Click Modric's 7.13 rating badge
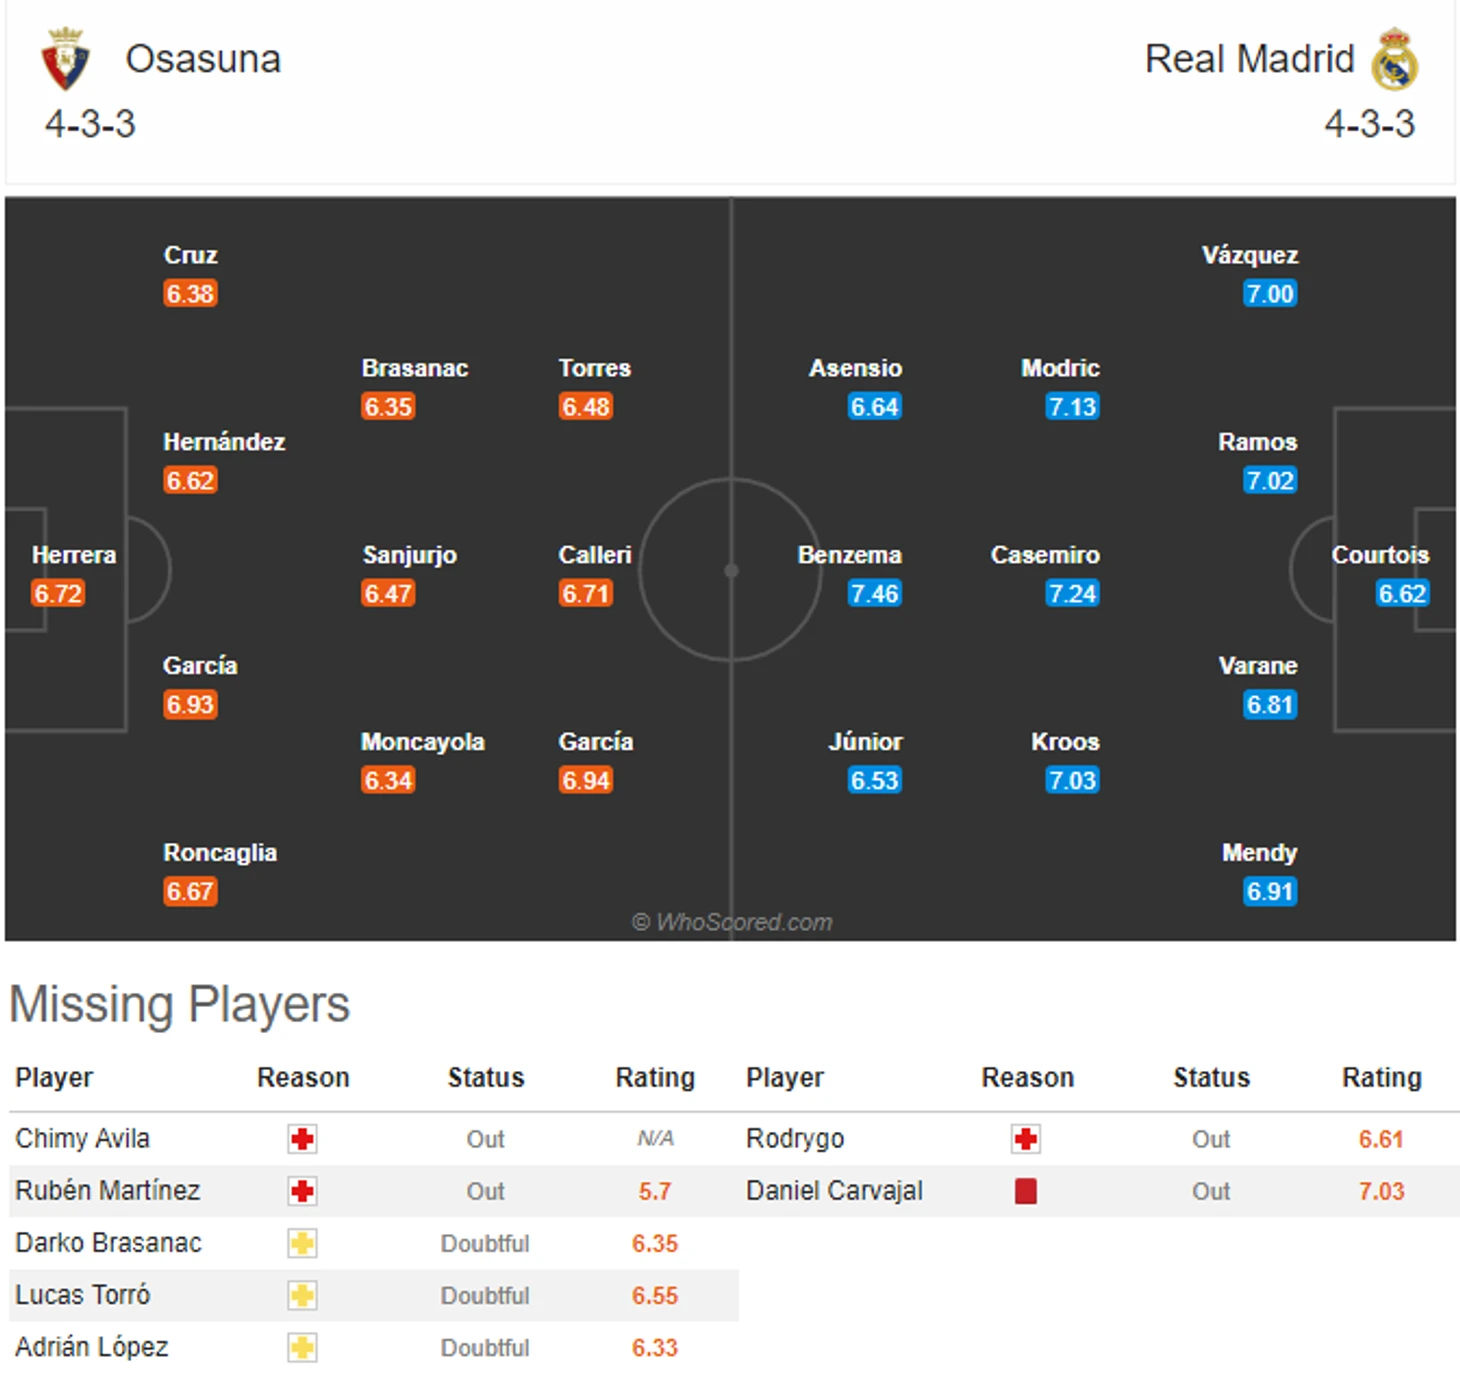Image resolution: width=1460 pixels, height=1375 pixels. 1072,407
